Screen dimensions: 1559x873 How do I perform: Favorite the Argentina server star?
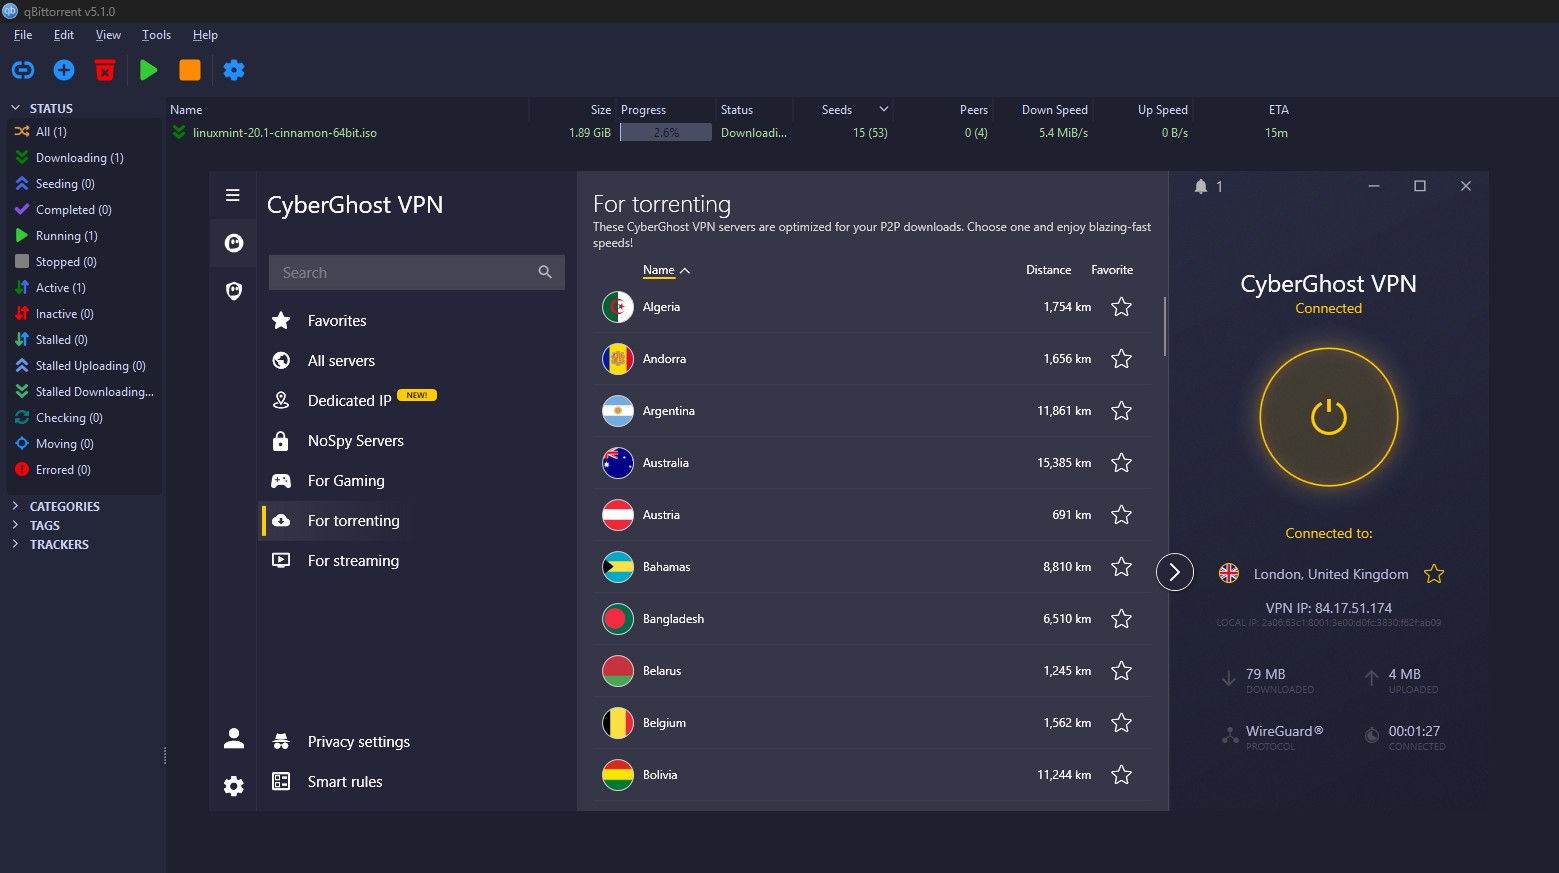coord(1122,411)
